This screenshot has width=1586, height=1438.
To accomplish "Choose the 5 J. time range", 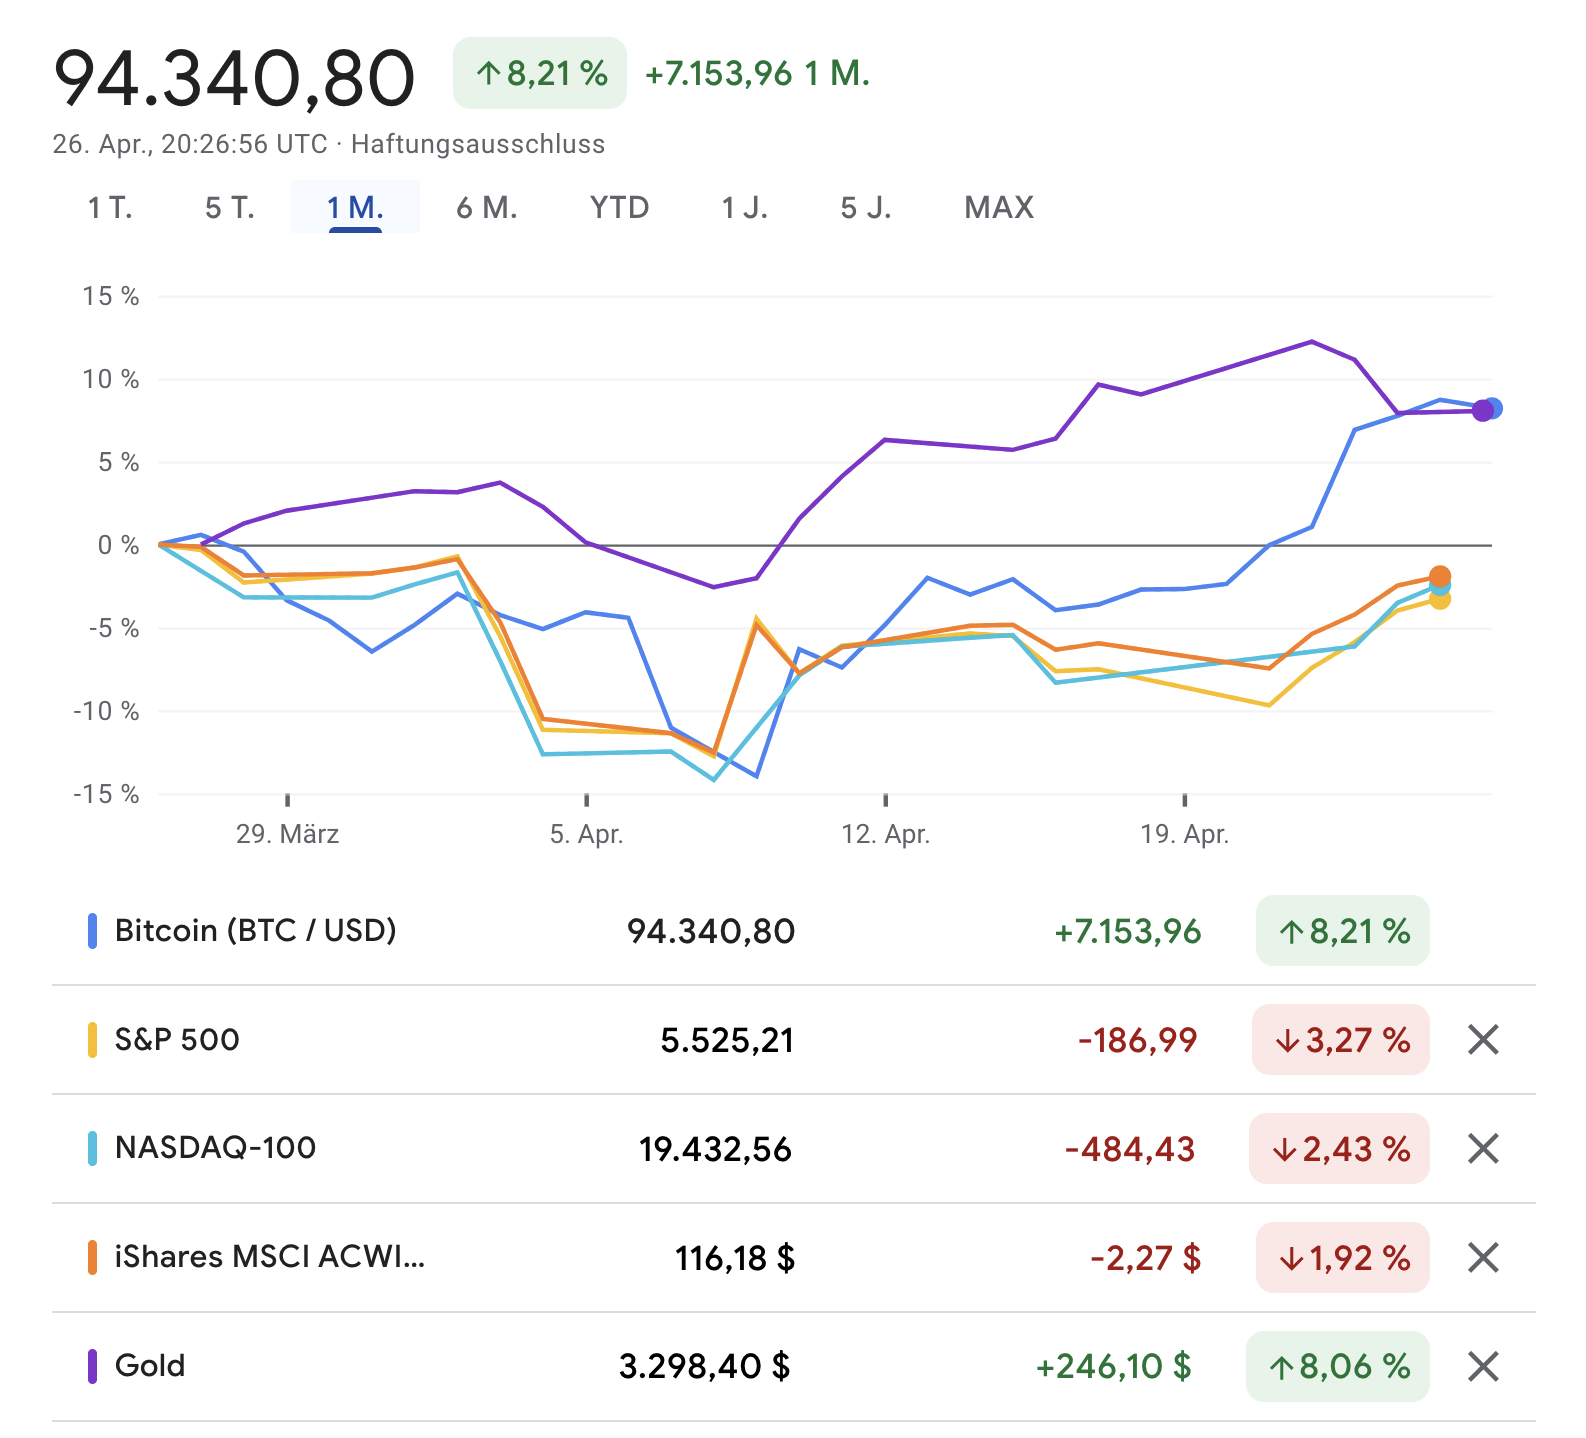I will coord(866,208).
